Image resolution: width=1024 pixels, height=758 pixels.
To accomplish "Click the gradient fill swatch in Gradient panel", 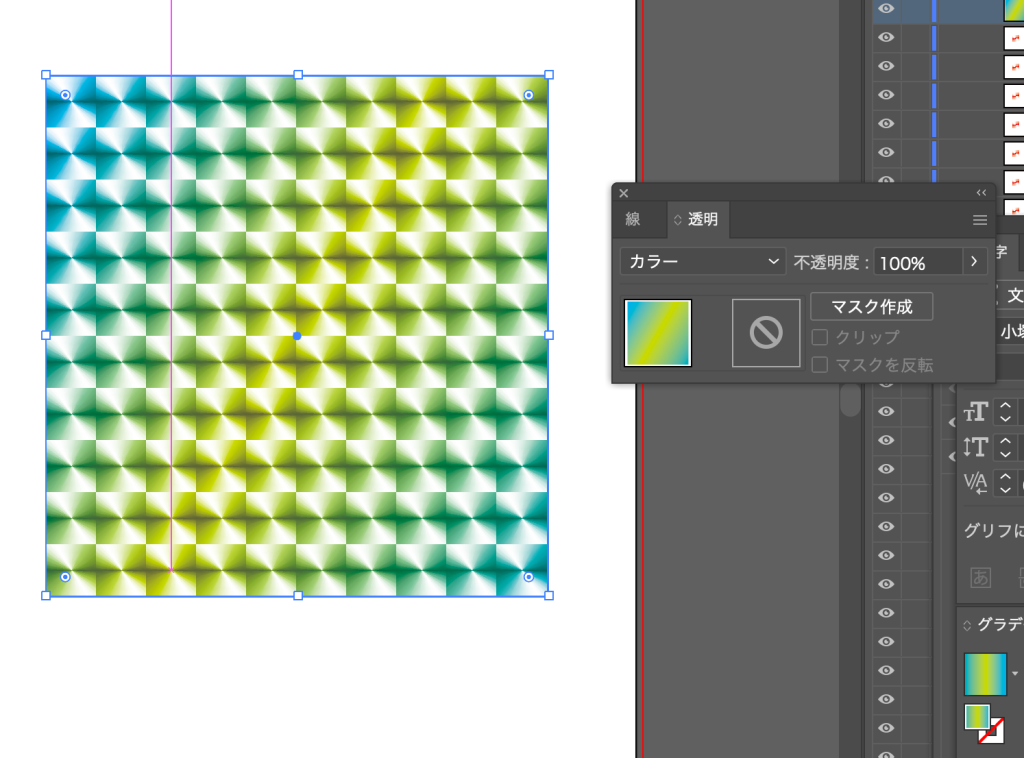I will 985,674.
